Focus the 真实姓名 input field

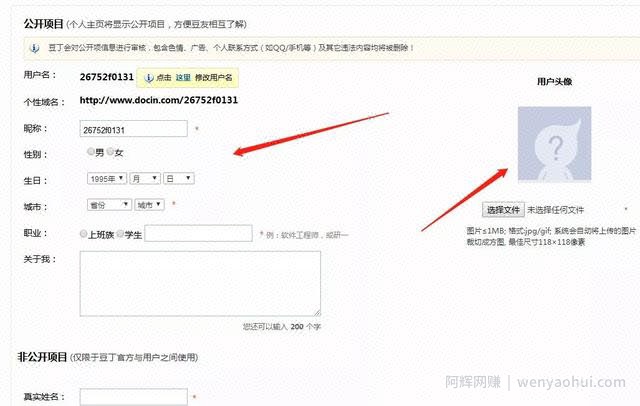[133, 397]
